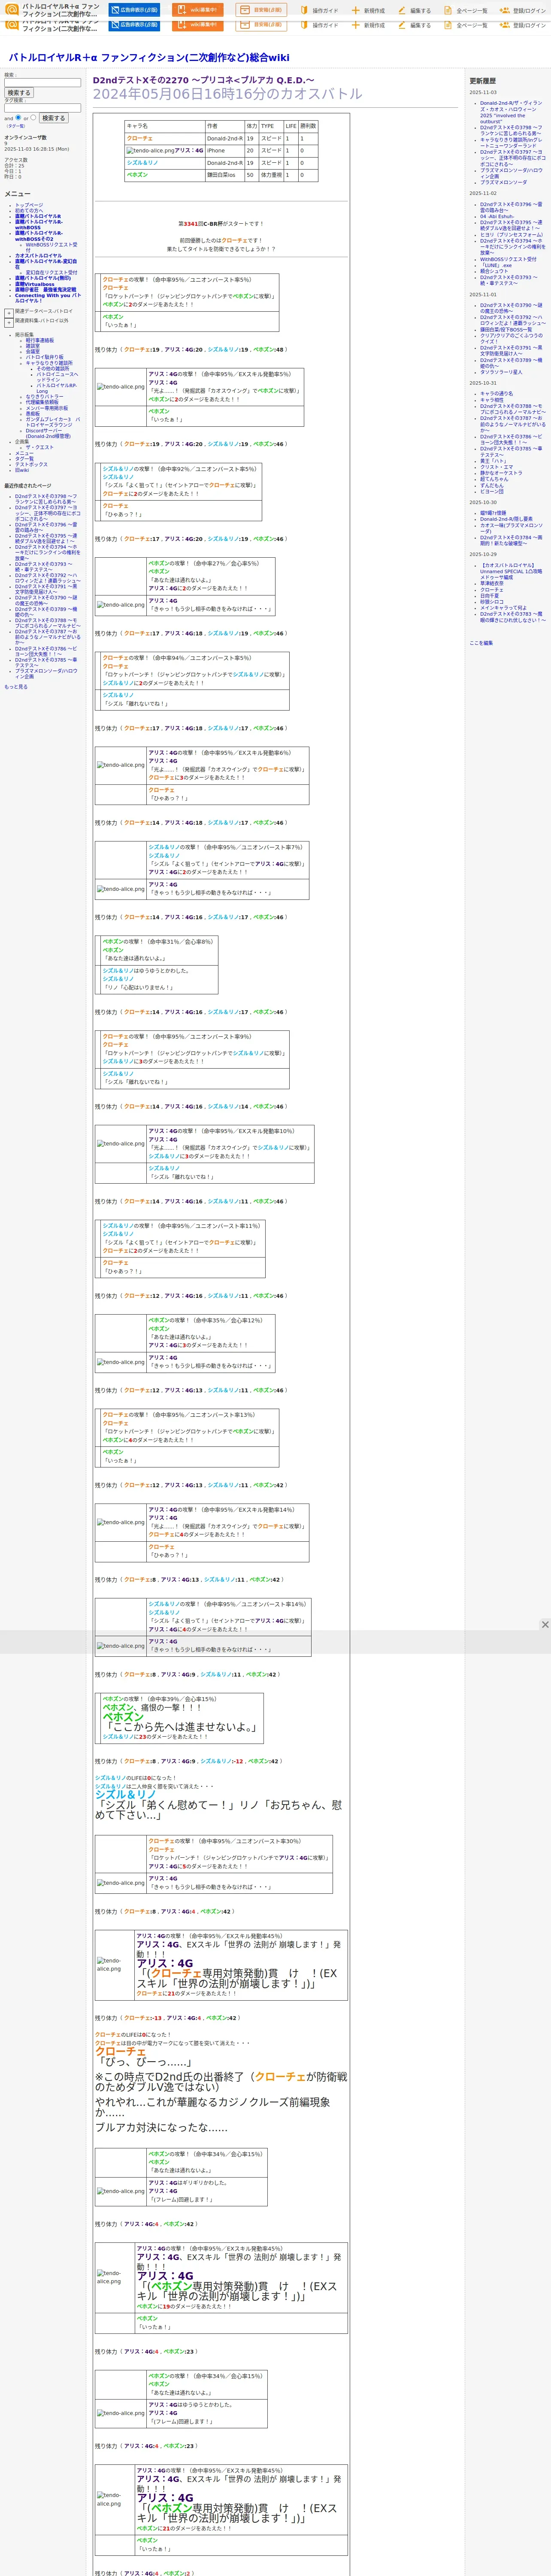Open 直轄@雀荘 最強雀鬼決定戦 link
The height and width of the screenshot is (2576, 551).
[45, 290]
